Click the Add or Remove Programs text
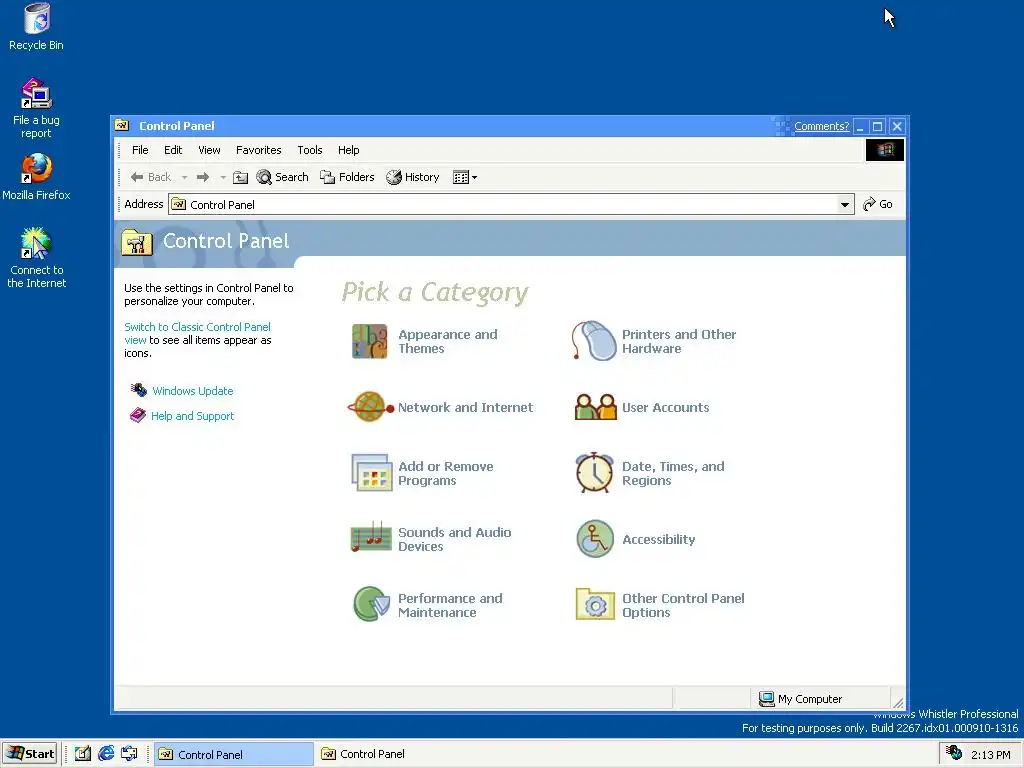The height and width of the screenshot is (768, 1024). (446, 473)
